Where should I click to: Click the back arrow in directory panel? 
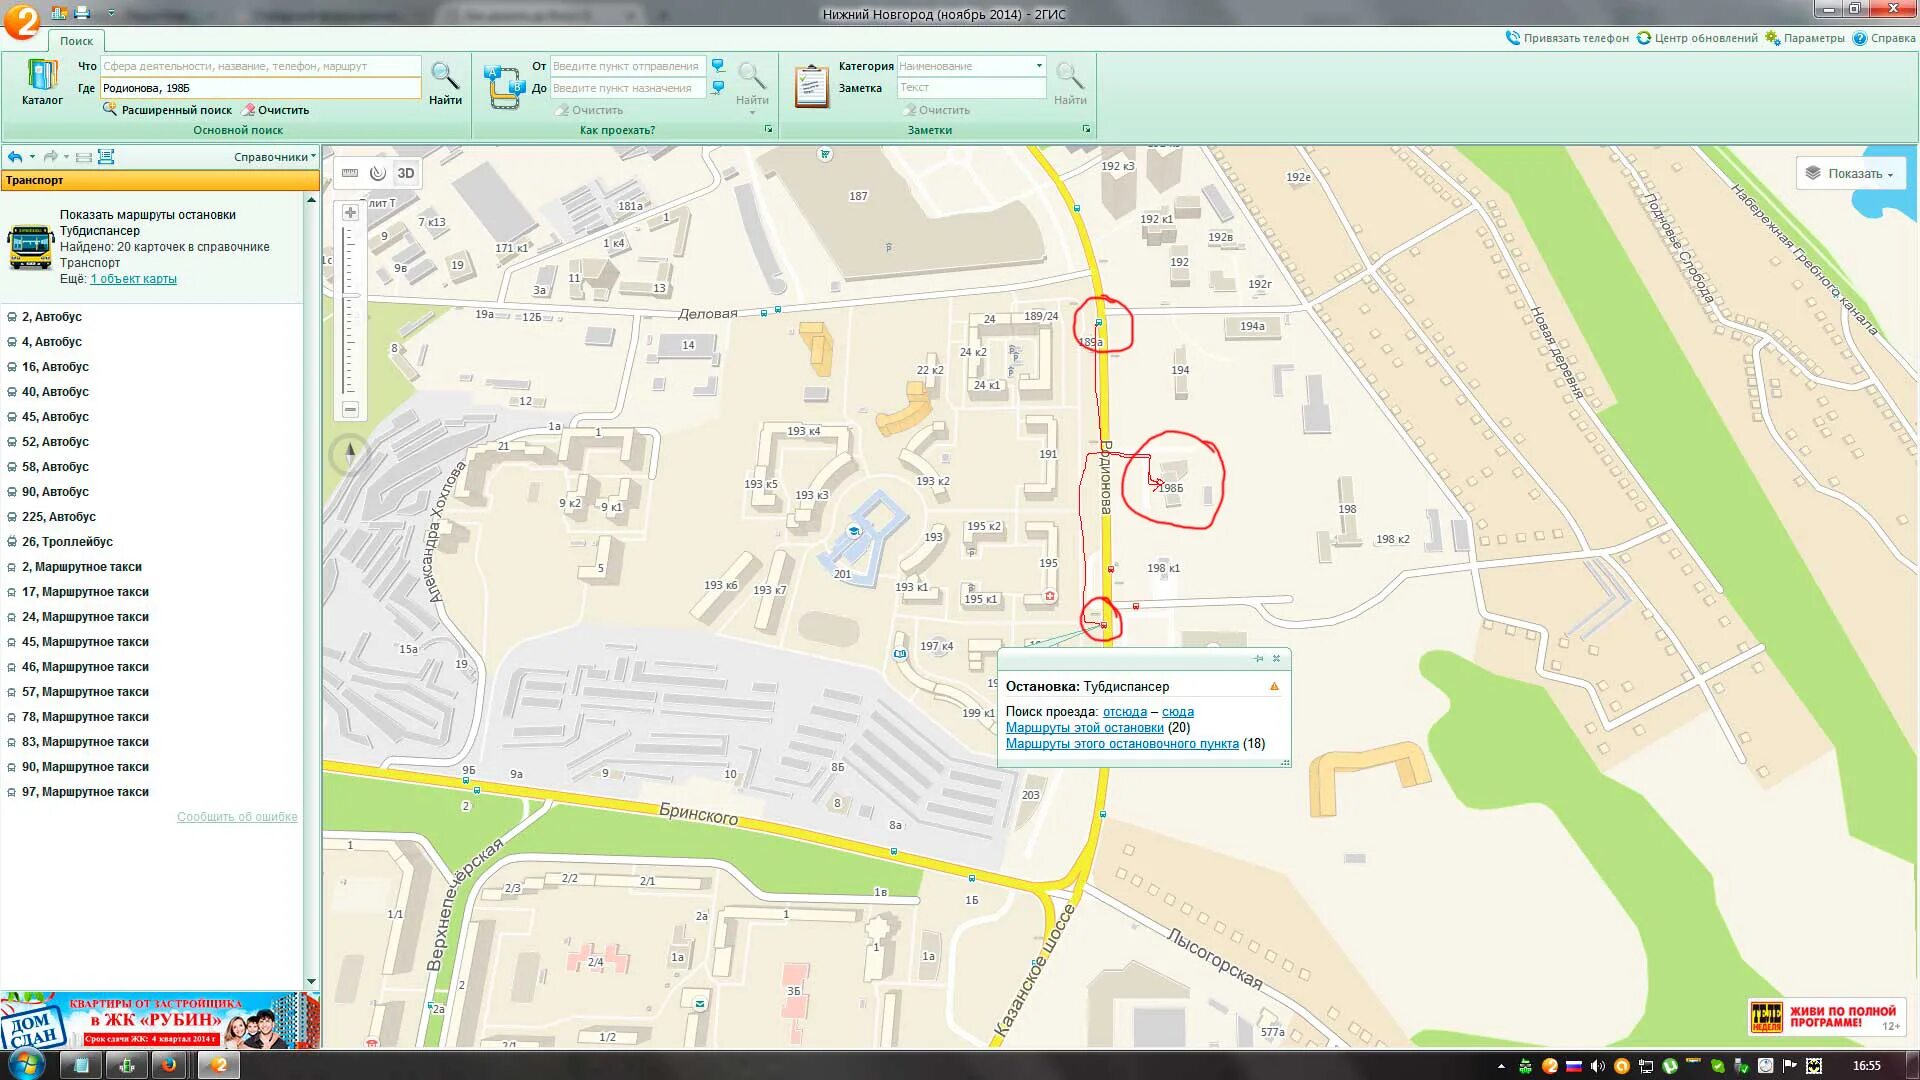click(15, 157)
